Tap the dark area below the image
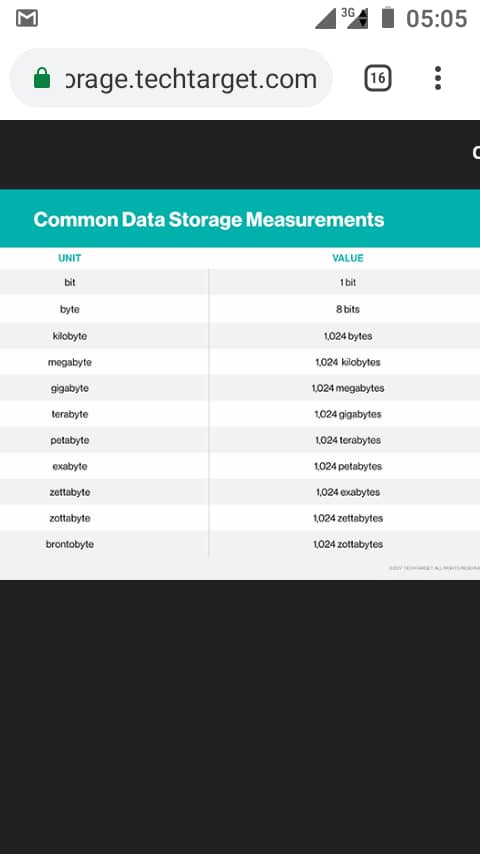480x854 pixels. [x=240, y=717]
